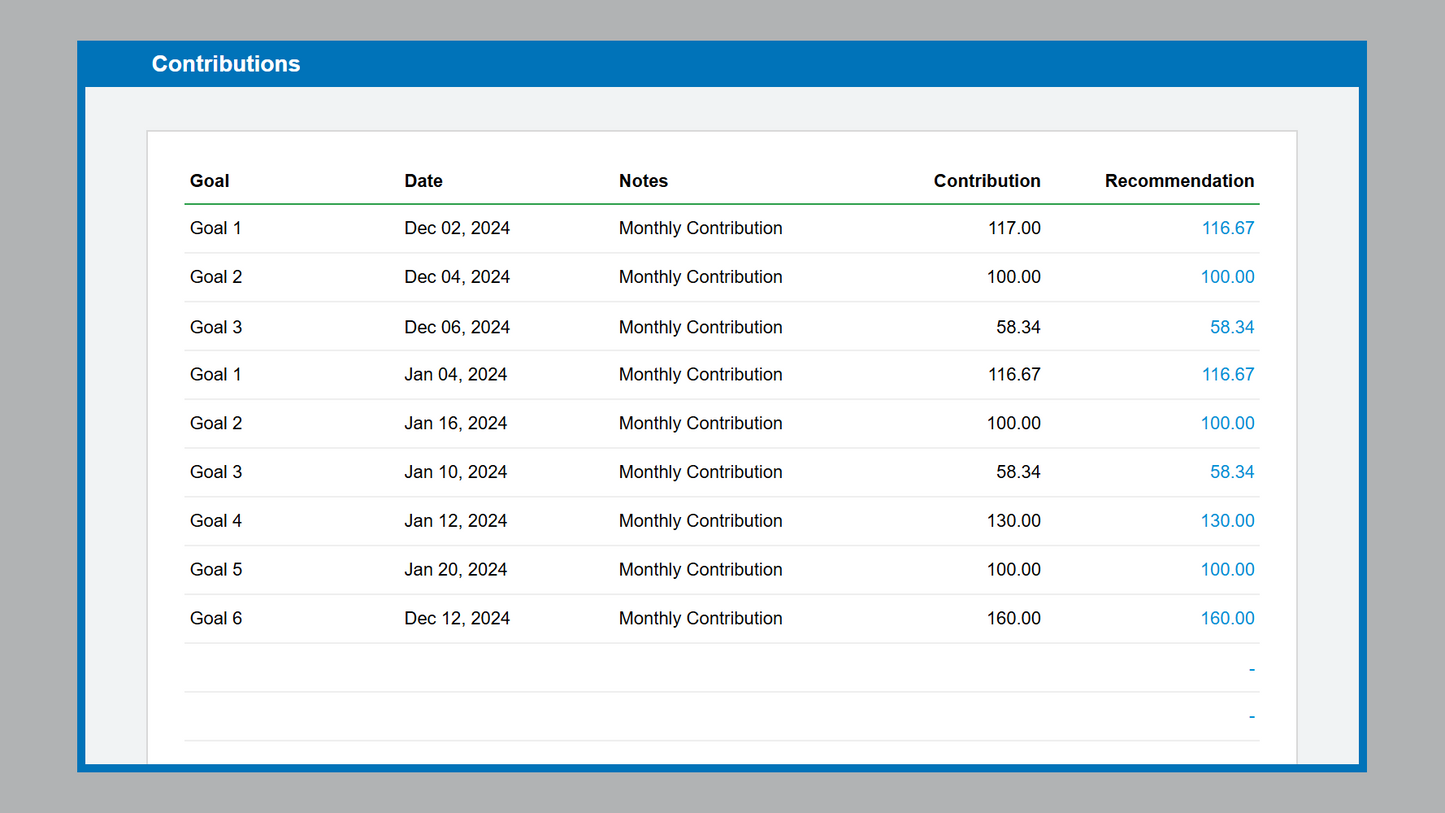1445x813 pixels.
Task: Select contribution 100.00 in Jan 16 row
Action: pyautogui.click(x=1014, y=423)
